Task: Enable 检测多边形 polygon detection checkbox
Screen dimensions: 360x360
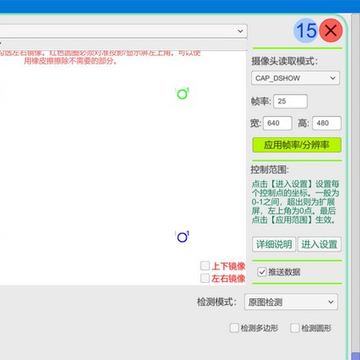Action: coord(234,328)
